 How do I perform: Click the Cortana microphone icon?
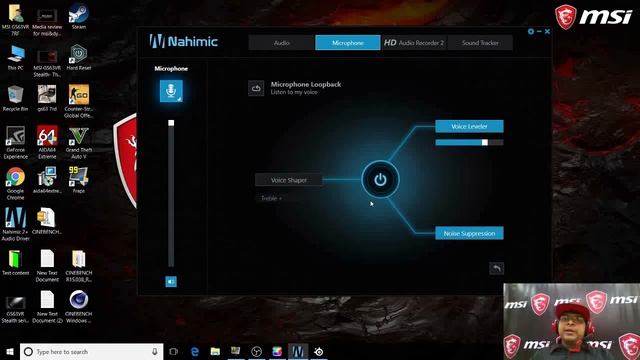155,351
